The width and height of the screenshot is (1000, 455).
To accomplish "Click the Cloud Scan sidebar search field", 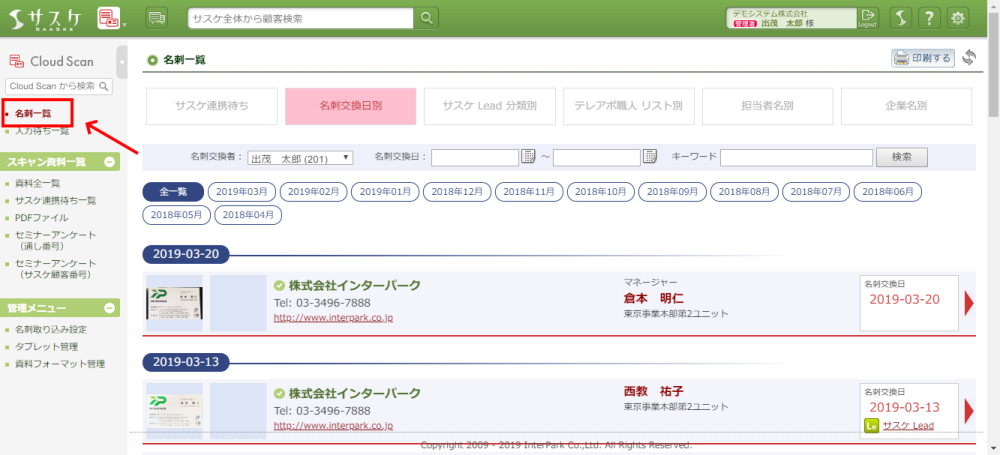I will coord(52,86).
